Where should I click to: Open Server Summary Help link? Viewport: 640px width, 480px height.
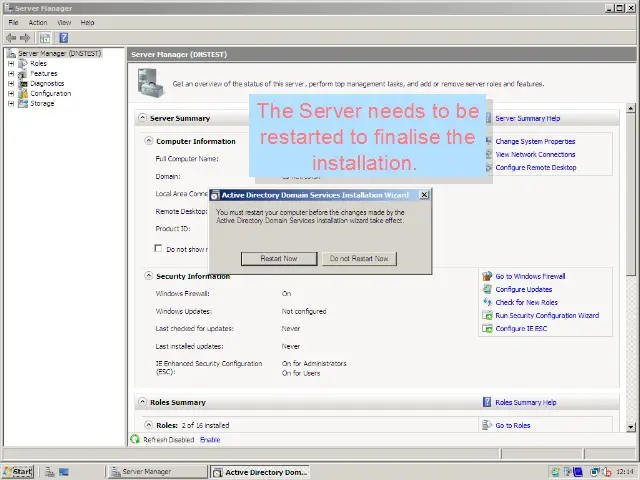tap(527, 118)
